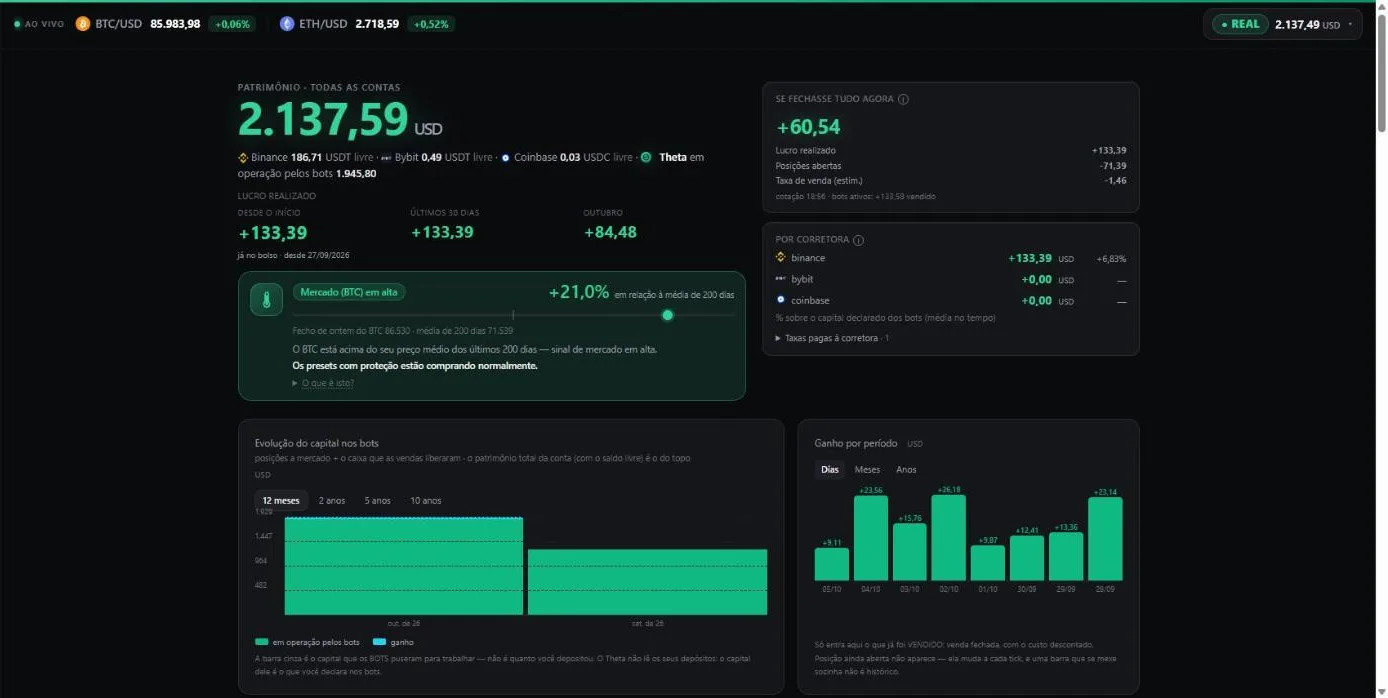
Task: Click the 'Taxa de venda (estim.)' row
Action: (x=951, y=181)
